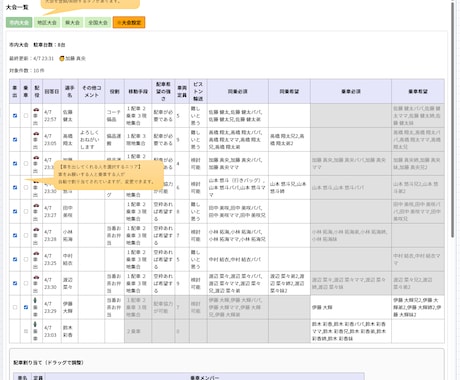Click the 役割 column header
Screen dimensions: 460x380
(x=114, y=91)
